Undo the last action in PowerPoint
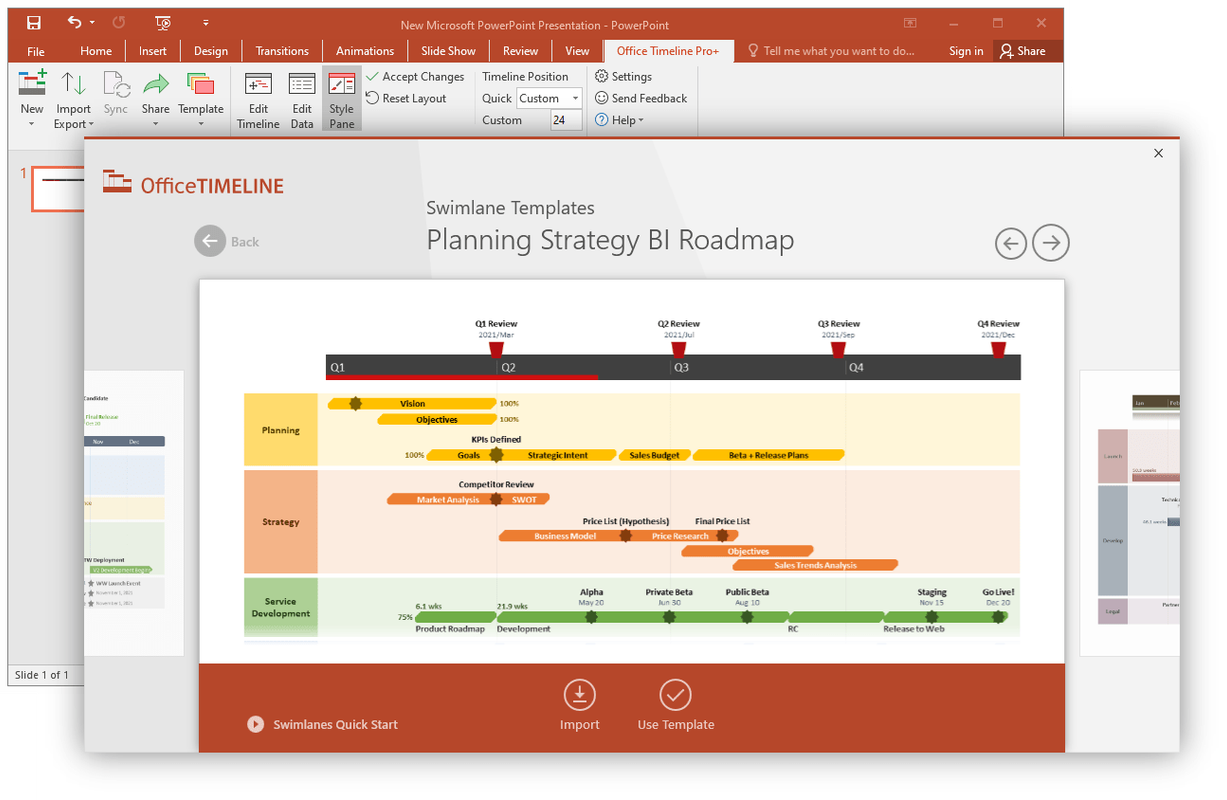 click(75, 22)
